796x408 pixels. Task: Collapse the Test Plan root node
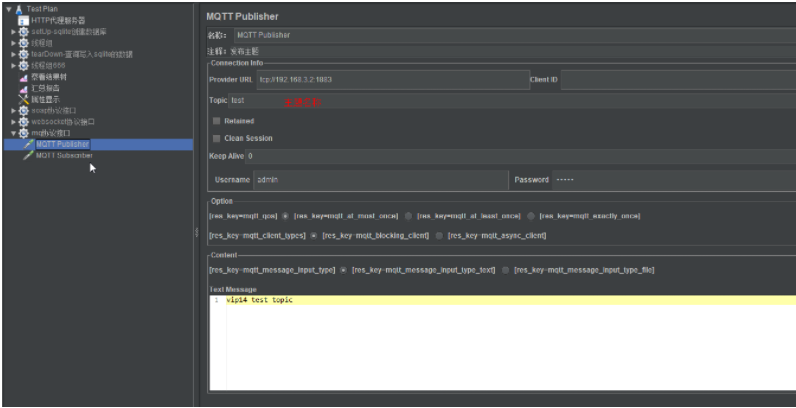9,9
